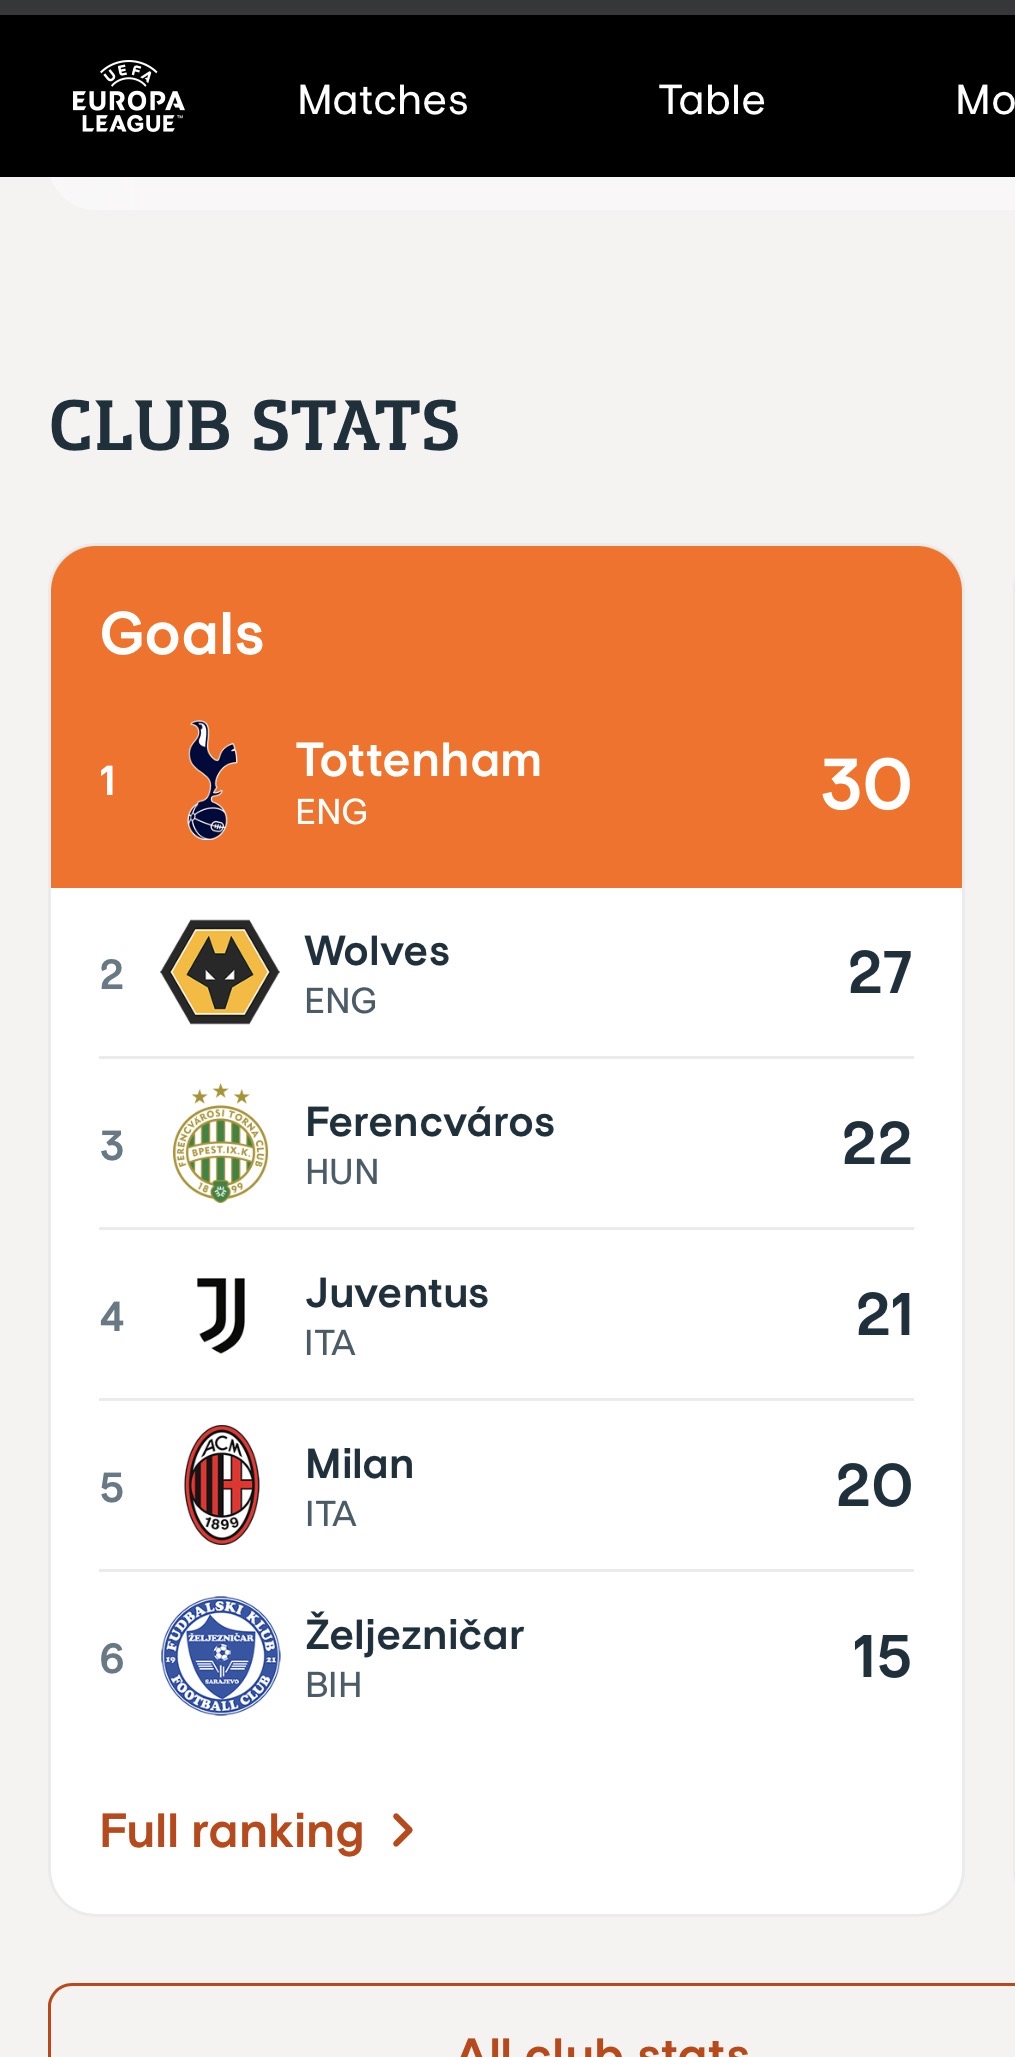Open the Matches tab
The height and width of the screenshot is (2057, 1015).
(383, 100)
